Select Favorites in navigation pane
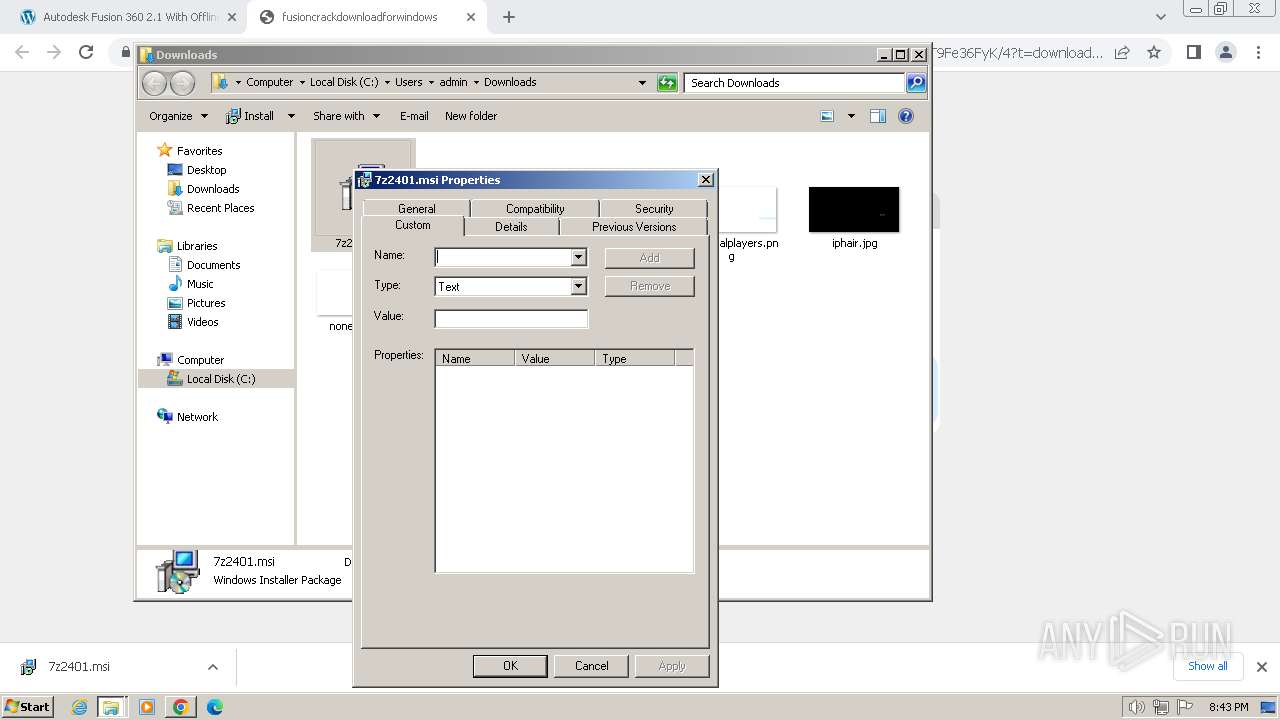Image resolution: width=1280 pixels, height=720 pixels. (x=199, y=151)
